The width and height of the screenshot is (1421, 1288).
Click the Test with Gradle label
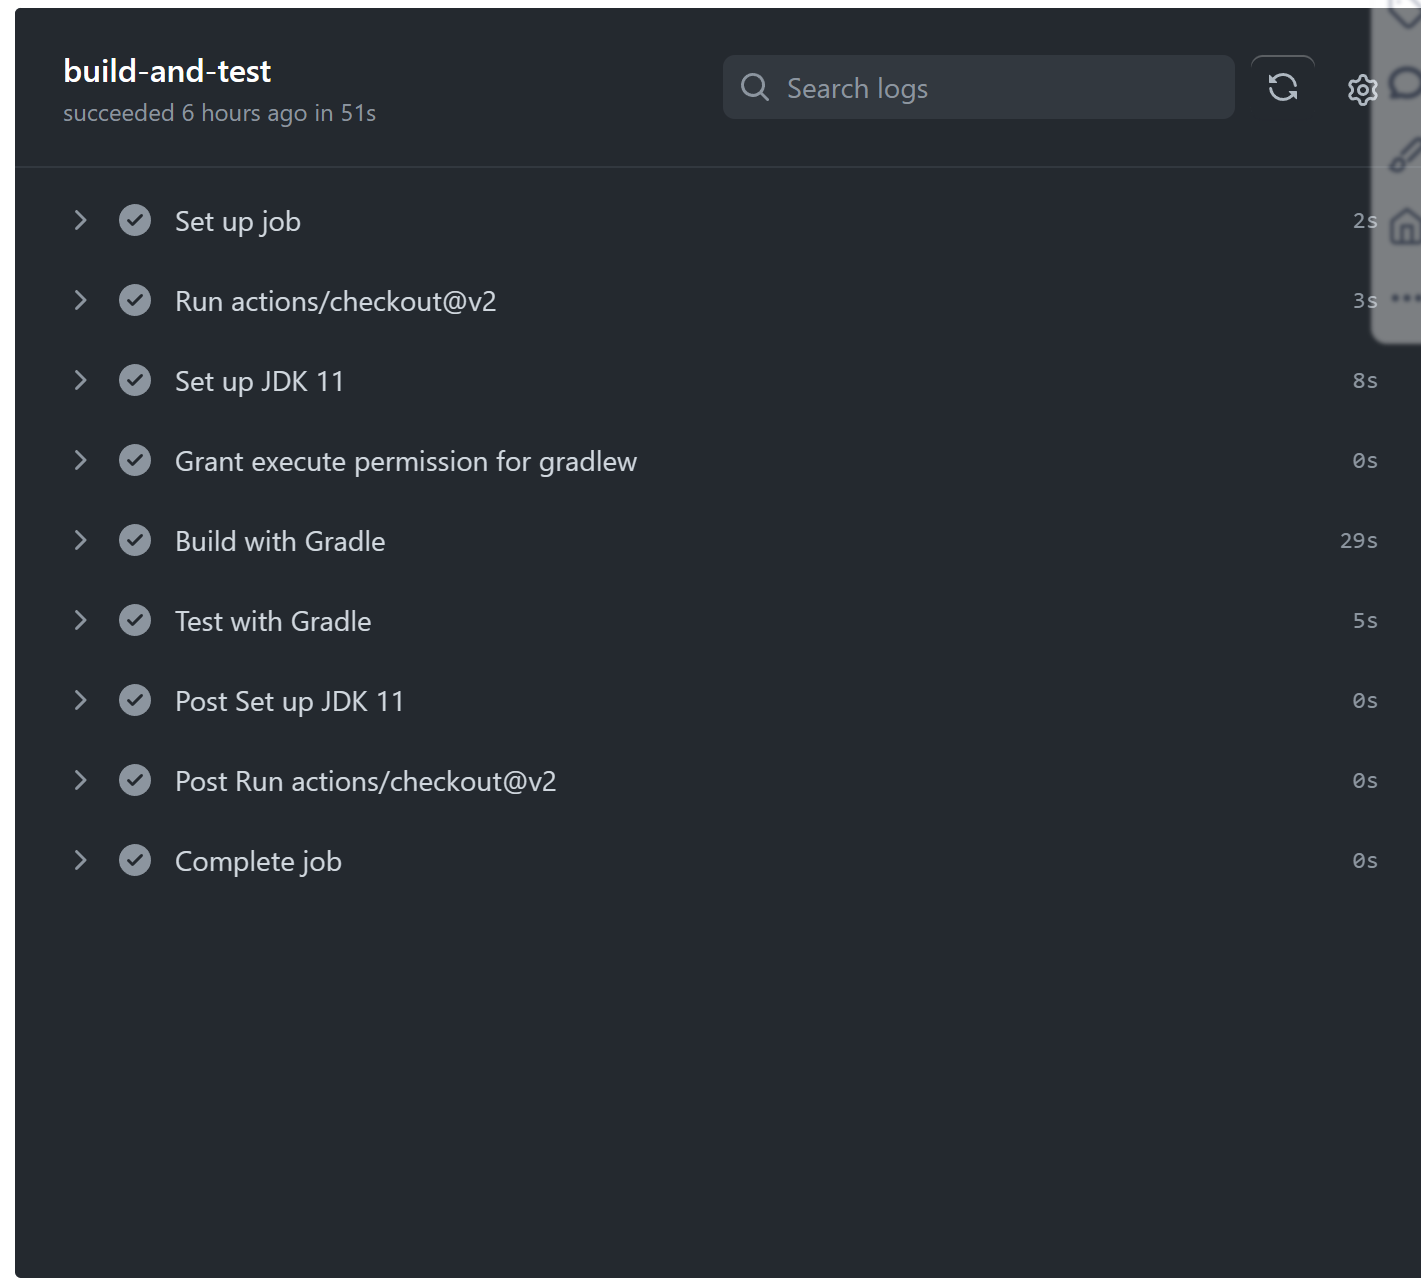(x=272, y=622)
